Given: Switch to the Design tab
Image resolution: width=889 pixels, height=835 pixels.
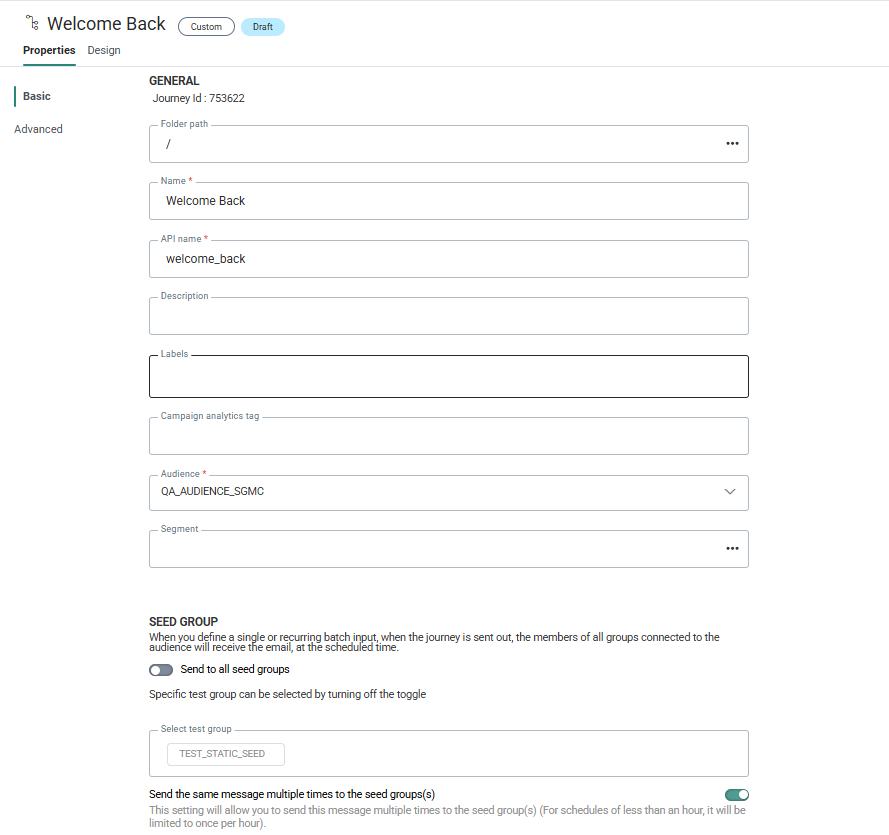Looking at the screenshot, I should pos(104,50).
